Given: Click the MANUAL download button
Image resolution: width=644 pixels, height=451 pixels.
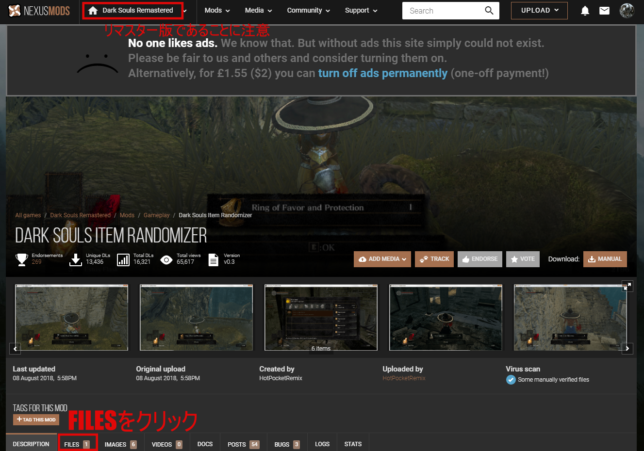Looking at the screenshot, I should pos(605,259).
